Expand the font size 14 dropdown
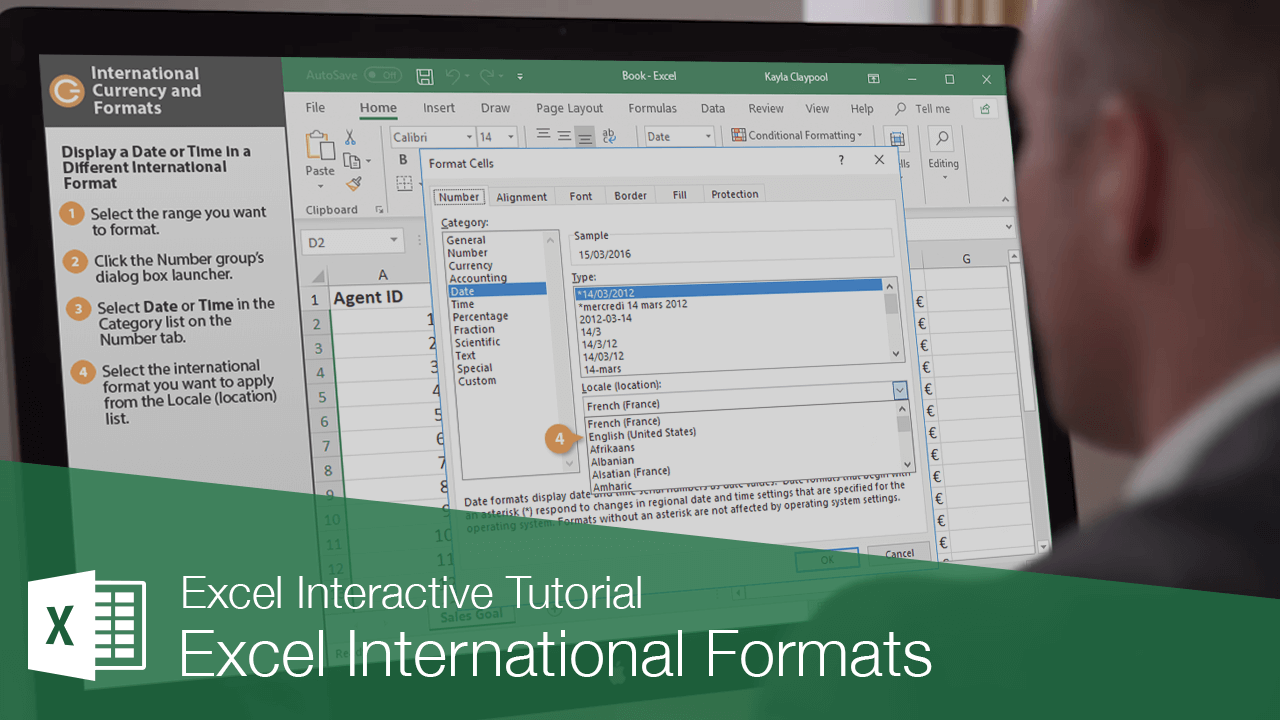 pos(511,137)
